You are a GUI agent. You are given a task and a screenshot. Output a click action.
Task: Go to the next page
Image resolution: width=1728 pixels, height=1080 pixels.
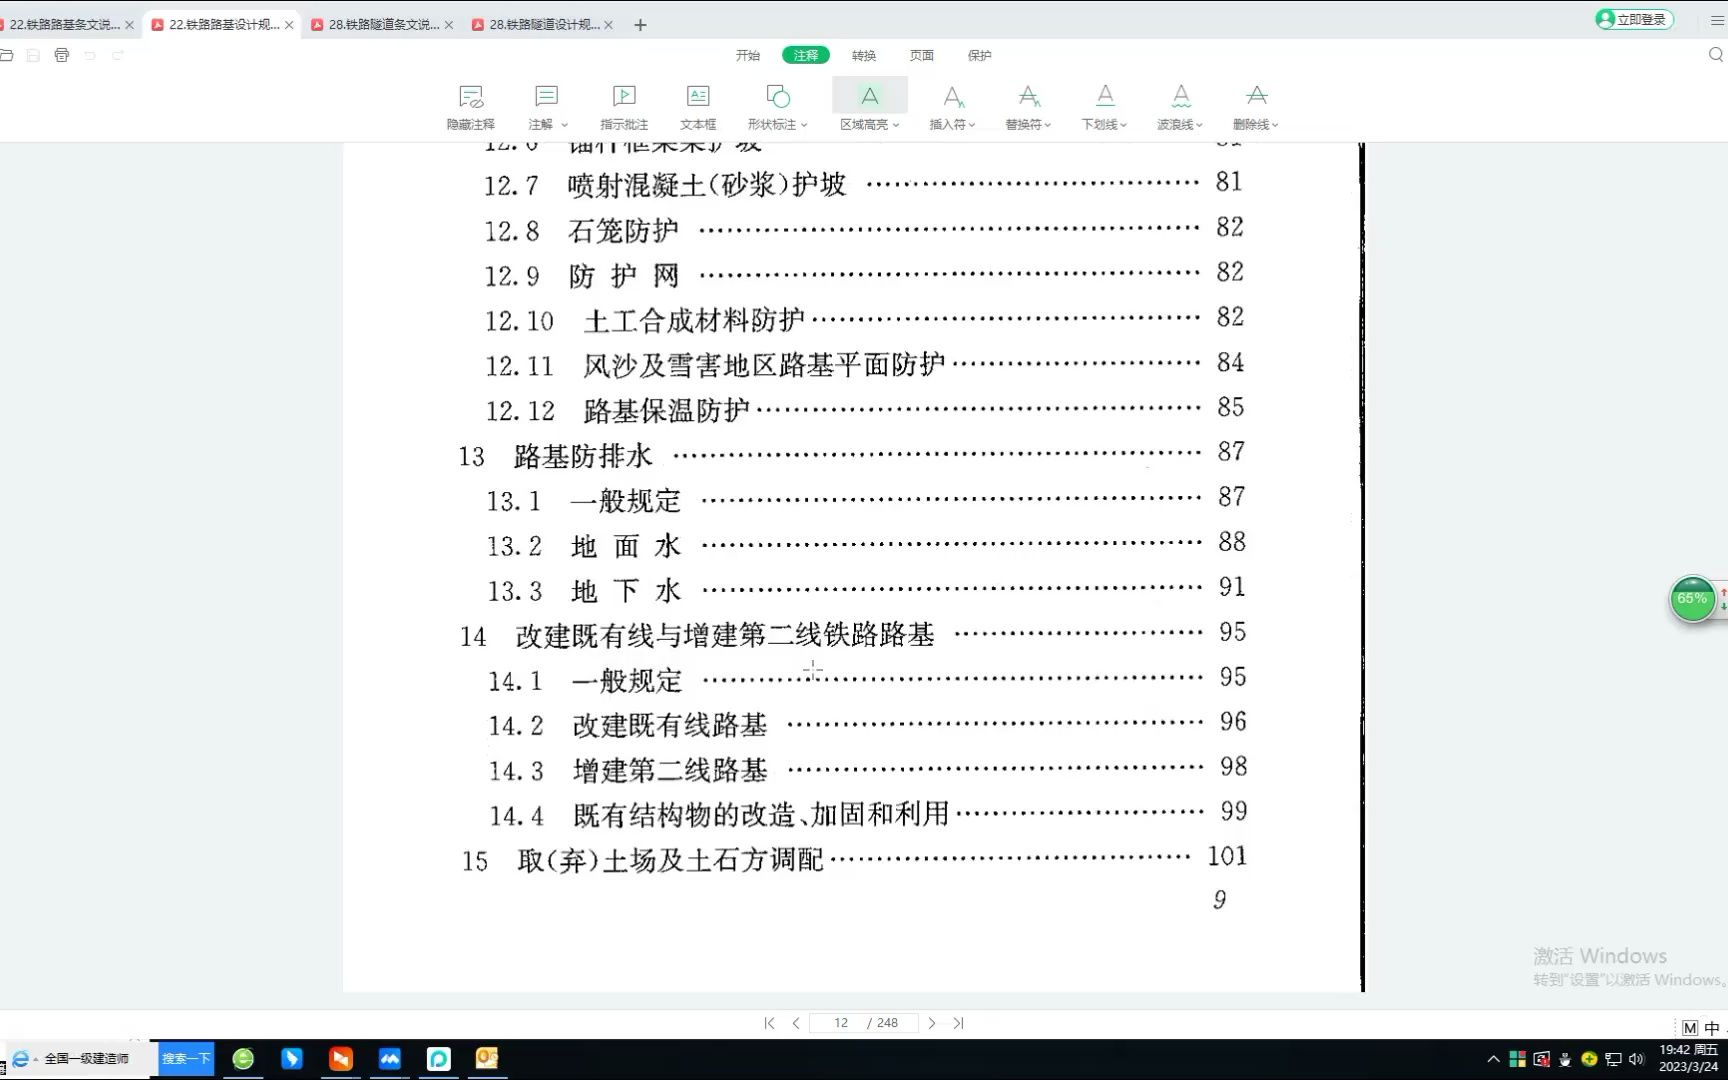(x=932, y=1023)
